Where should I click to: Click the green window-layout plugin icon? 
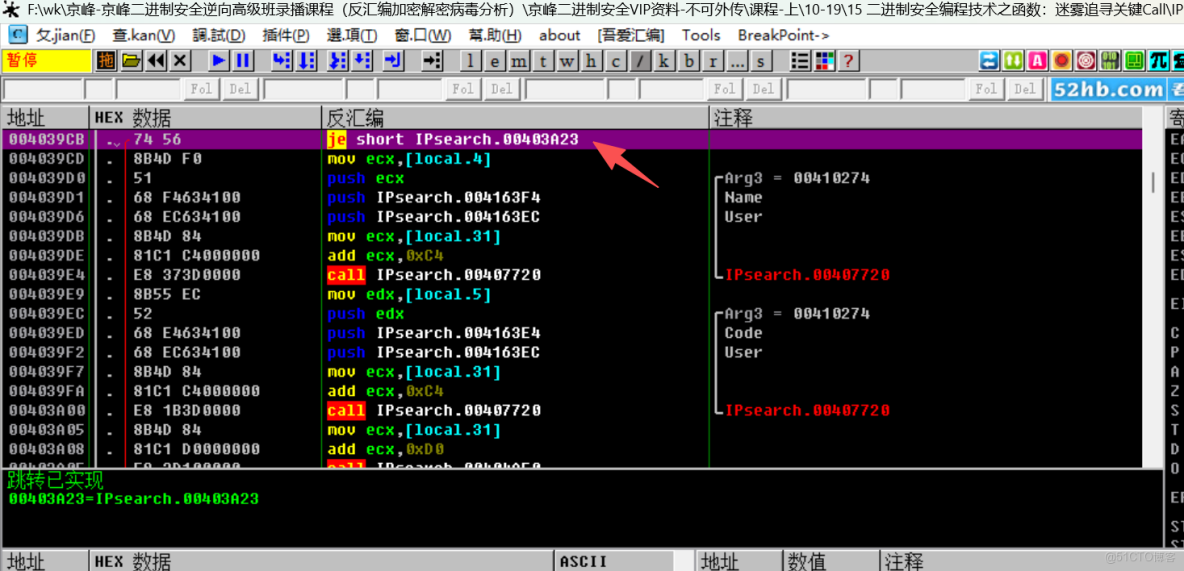click(1134, 61)
